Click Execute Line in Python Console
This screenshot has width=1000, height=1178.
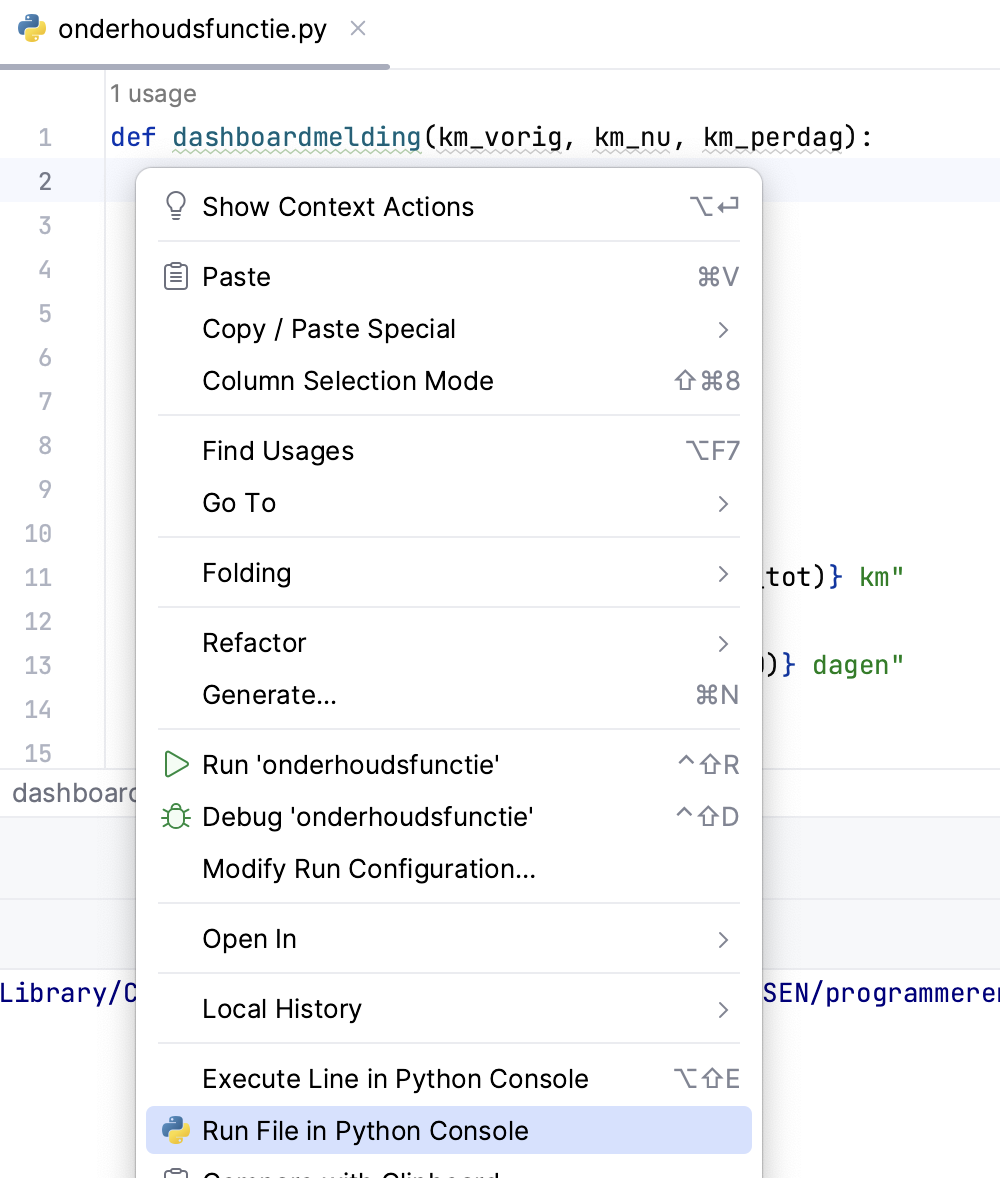click(395, 1079)
